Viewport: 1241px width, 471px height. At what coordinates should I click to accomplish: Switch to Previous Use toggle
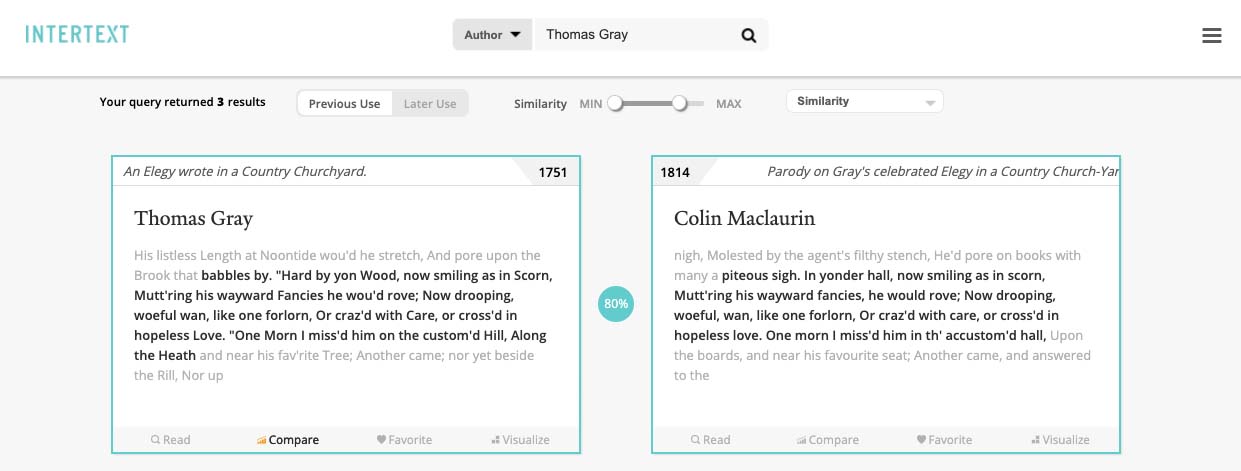point(344,104)
